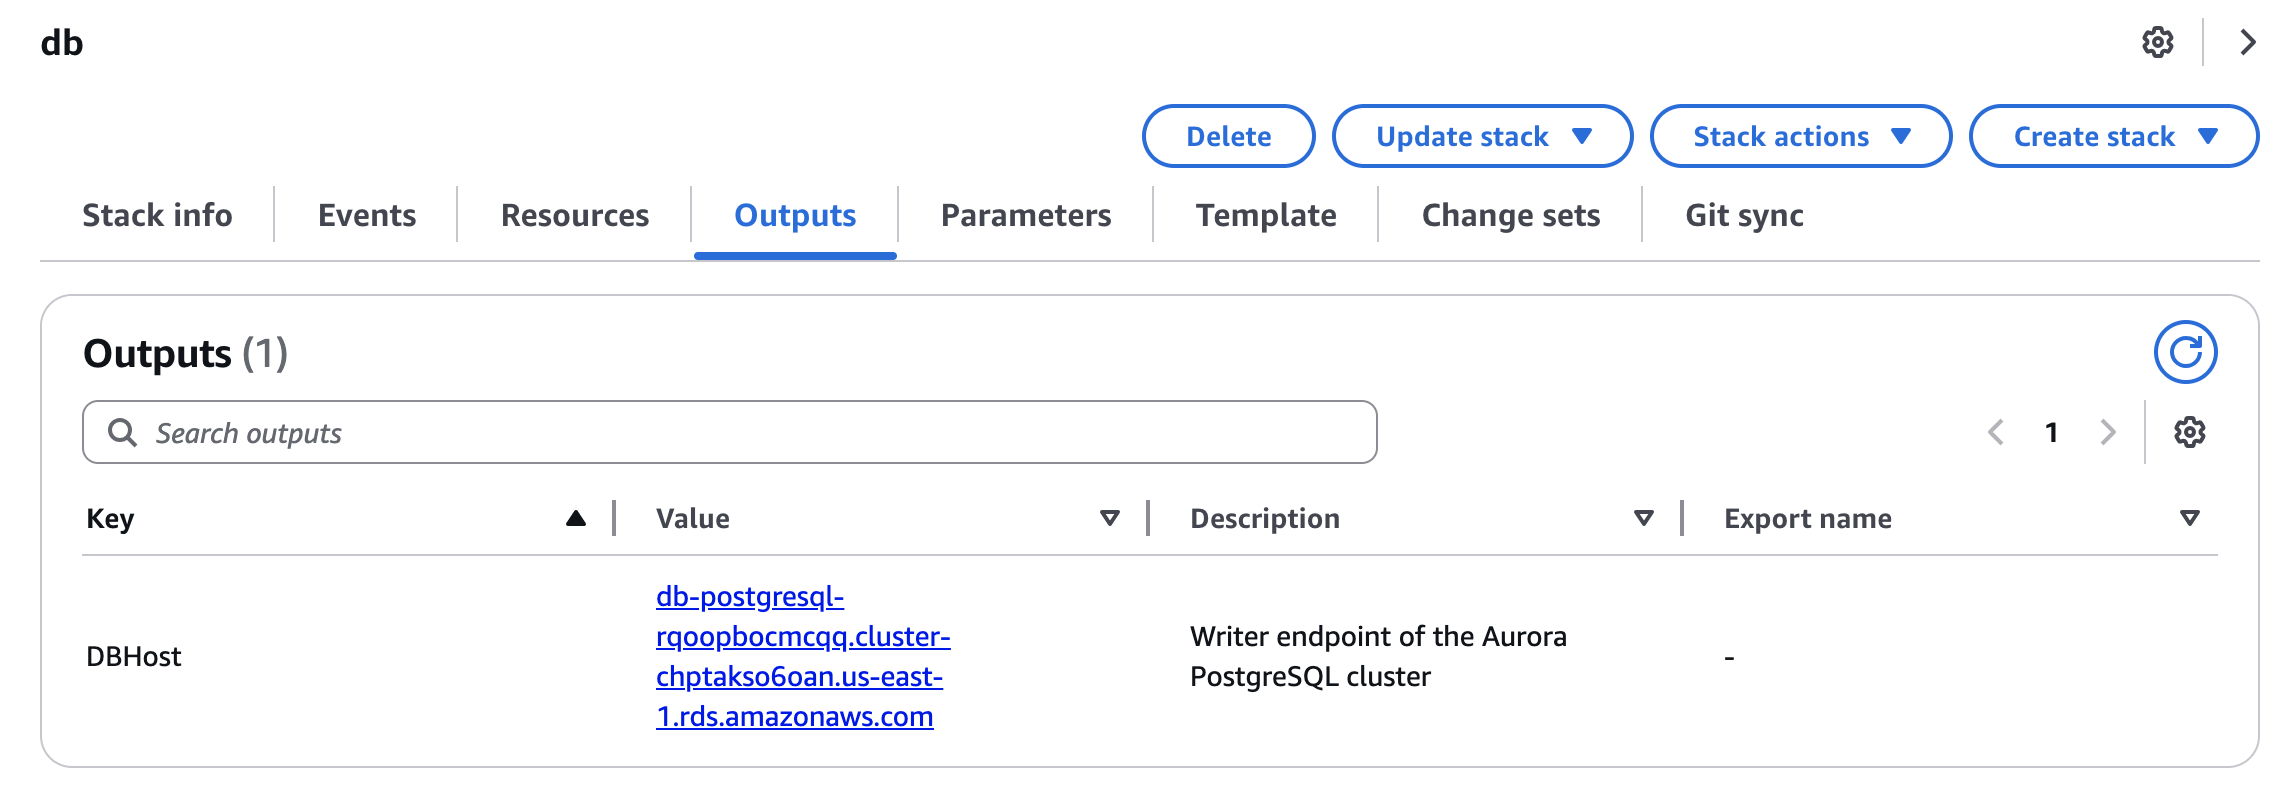This screenshot has width=2280, height=794.
Task: Click the search magnifier icon
Action: click(122, 432)
